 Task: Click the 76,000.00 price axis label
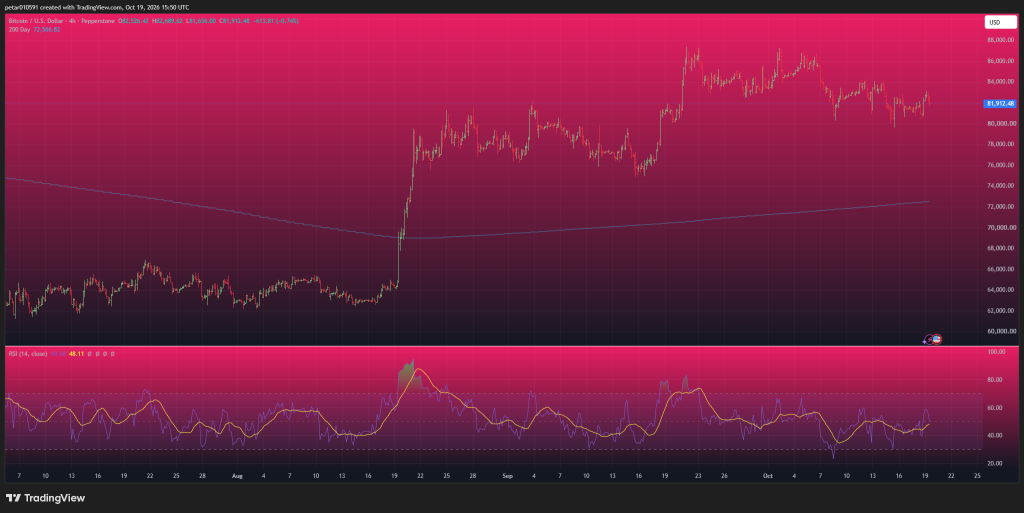[1001, 165]
